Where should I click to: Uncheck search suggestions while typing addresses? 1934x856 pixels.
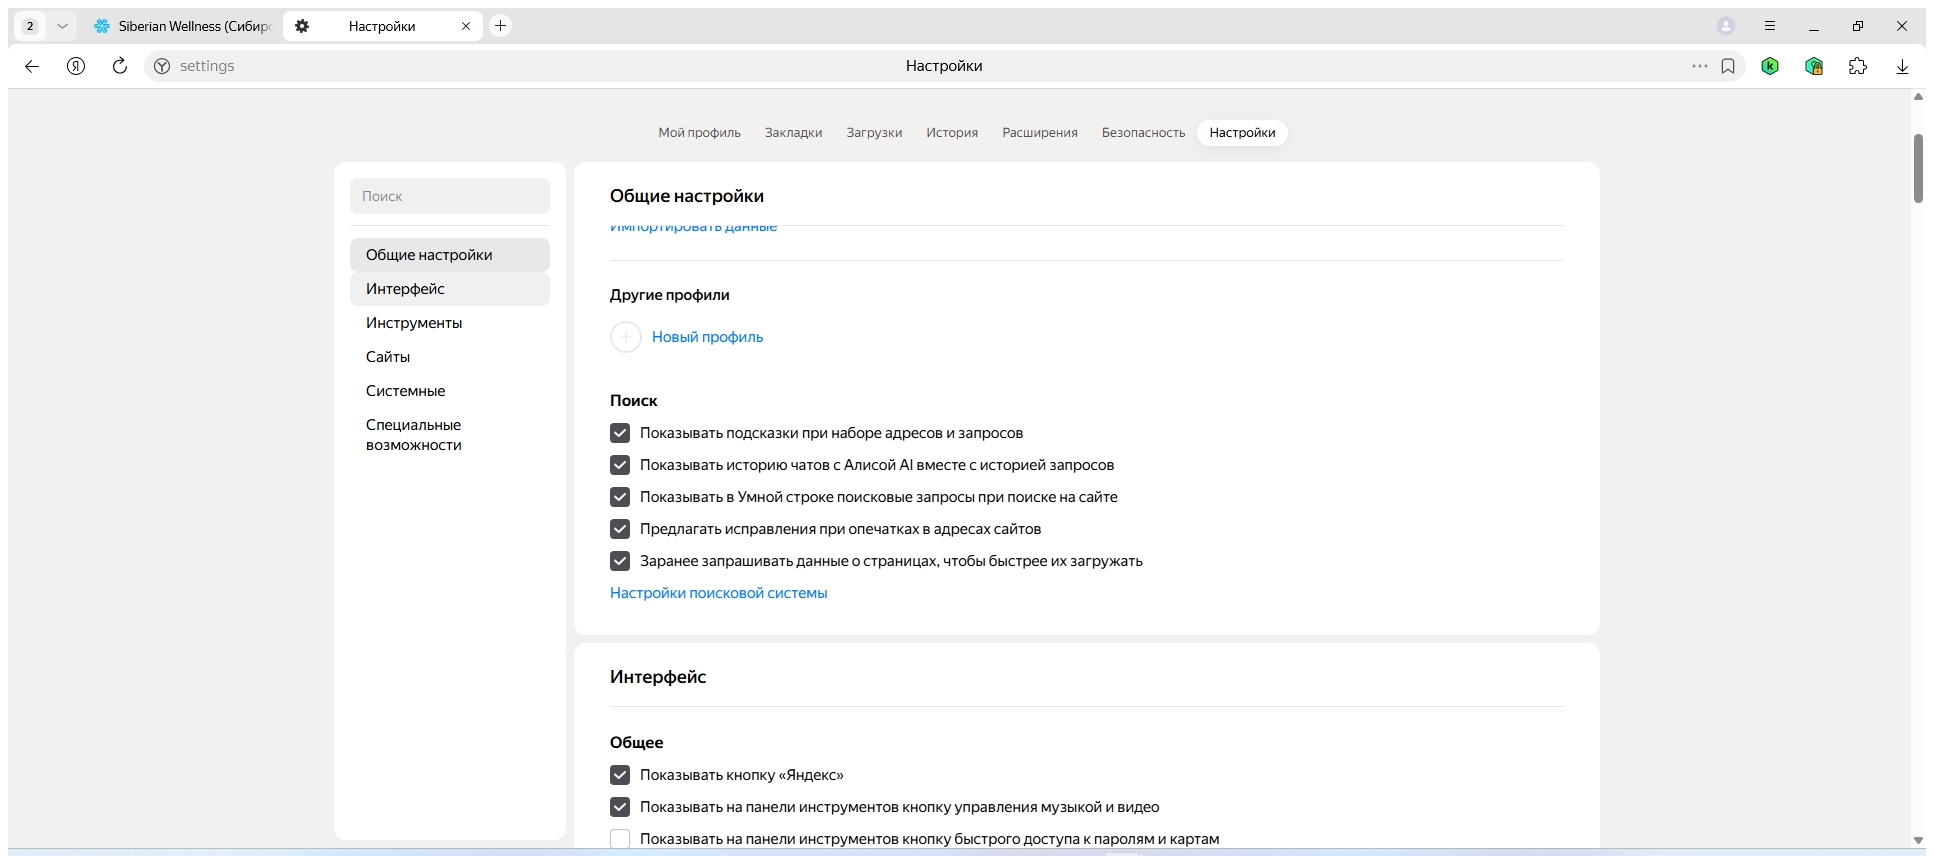pos(620,433)
